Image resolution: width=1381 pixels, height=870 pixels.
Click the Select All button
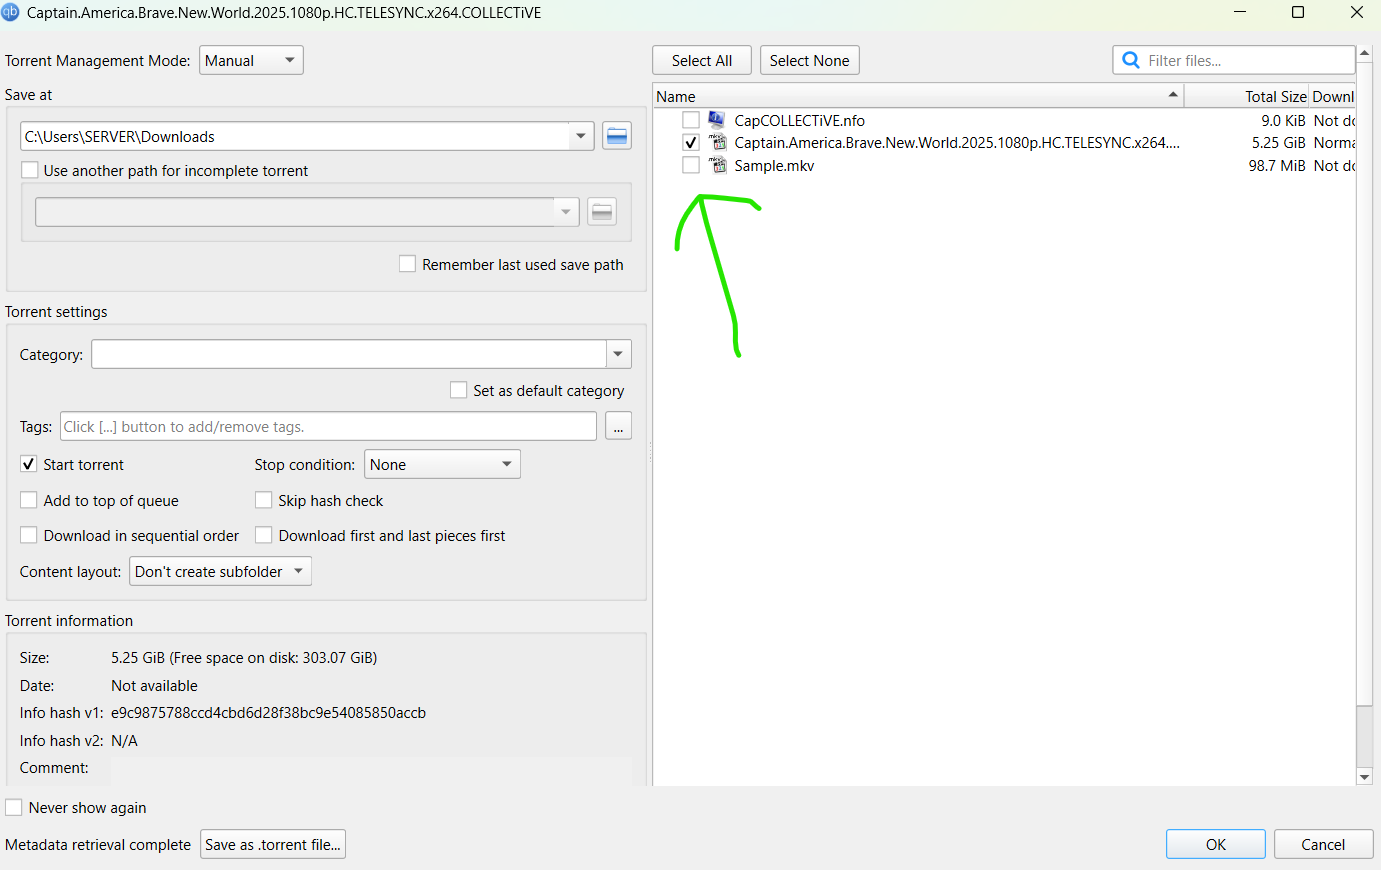click(x=702, y=60)
